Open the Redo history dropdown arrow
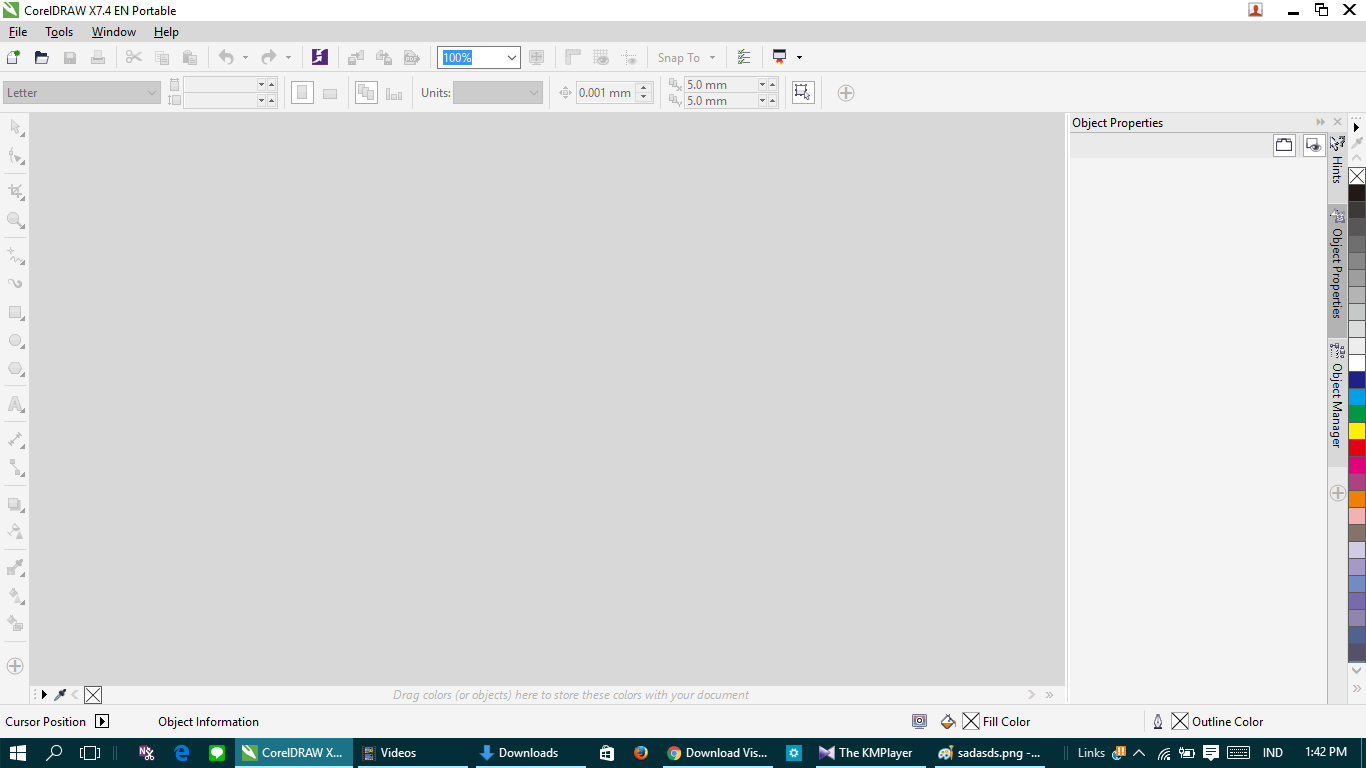1366x768 pixels. [x=288, y=58]
